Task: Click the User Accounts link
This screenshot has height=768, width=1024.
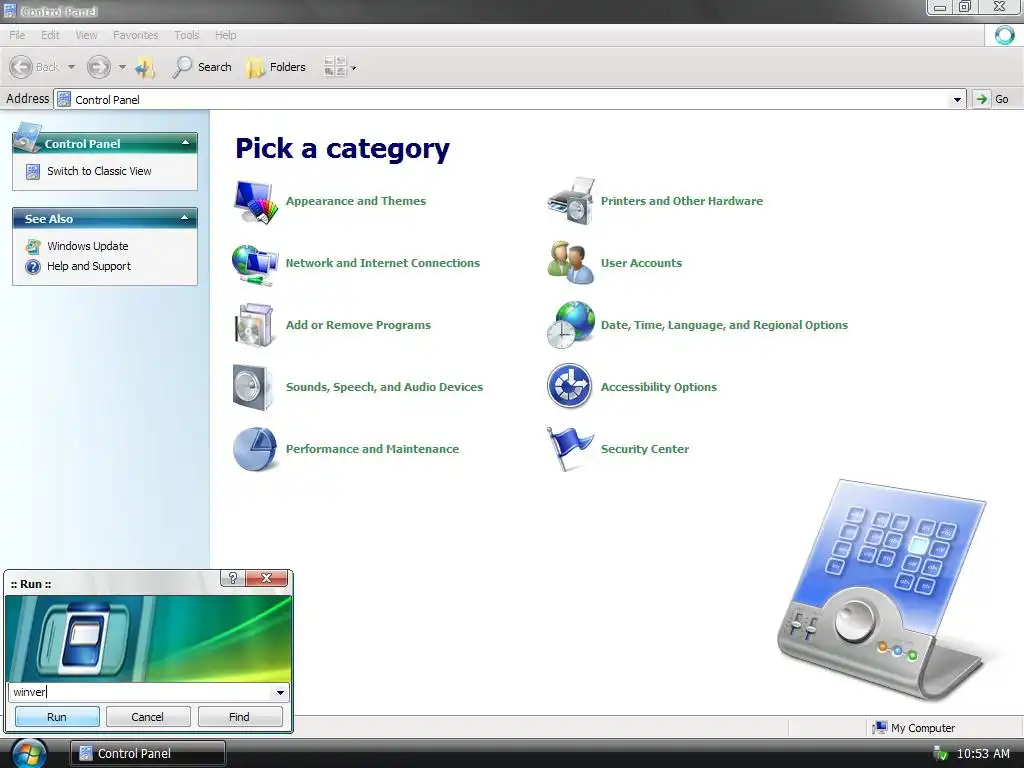Action: click(x=641, y=263)
